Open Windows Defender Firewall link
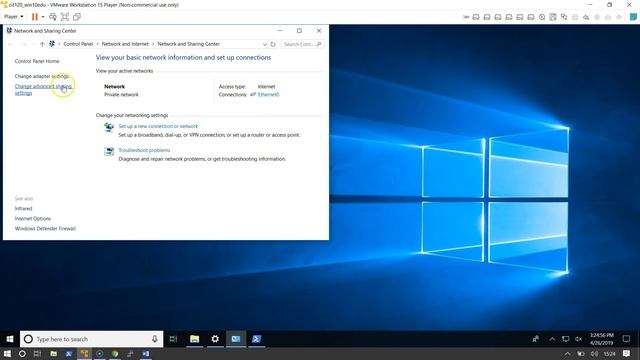The height and width of the screenshot is (360, 640). 45,229
